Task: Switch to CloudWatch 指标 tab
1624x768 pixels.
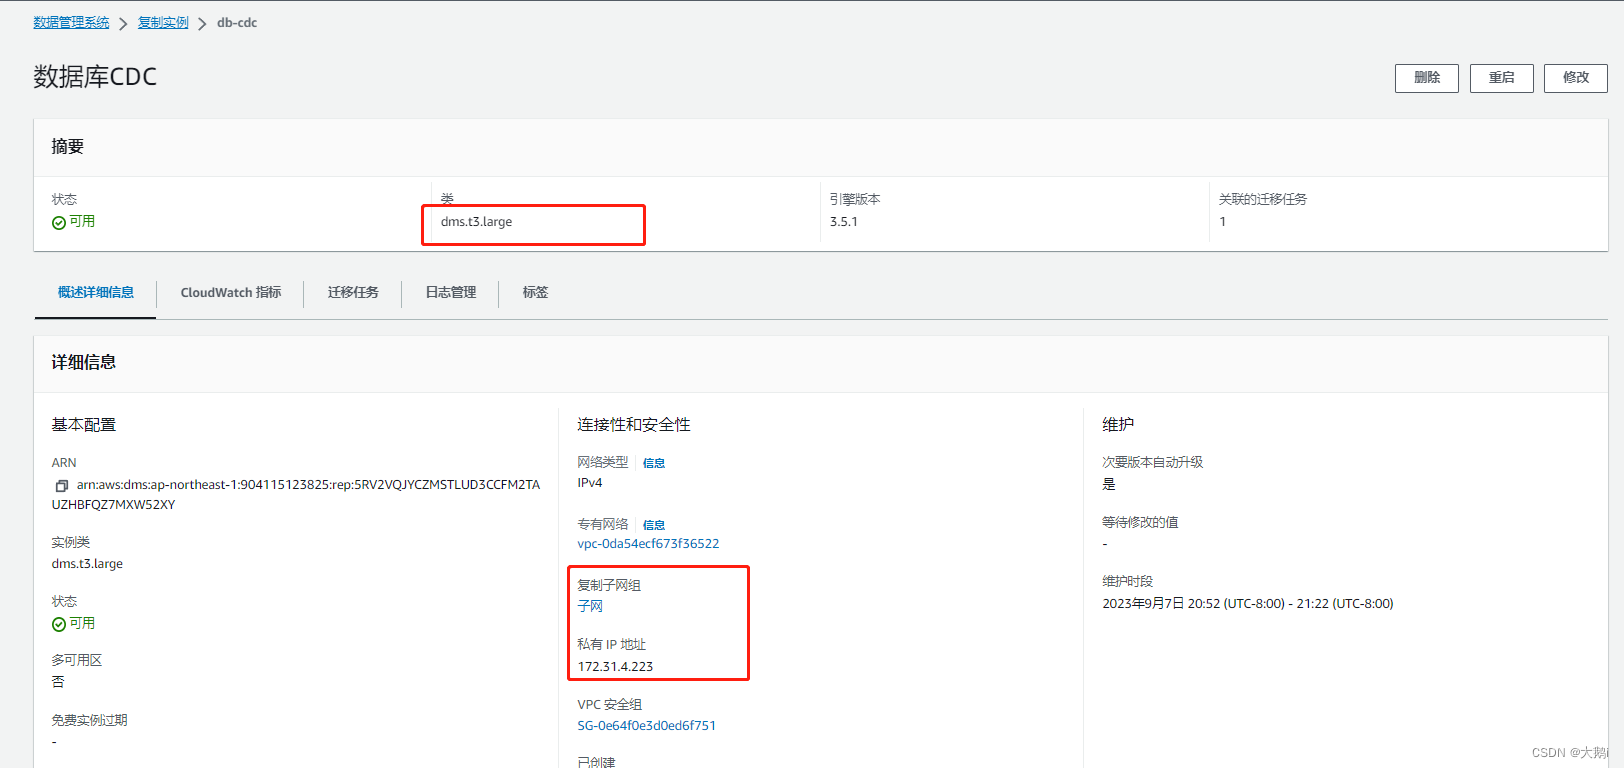Action: pyautogui.click(x=231, y=292)
